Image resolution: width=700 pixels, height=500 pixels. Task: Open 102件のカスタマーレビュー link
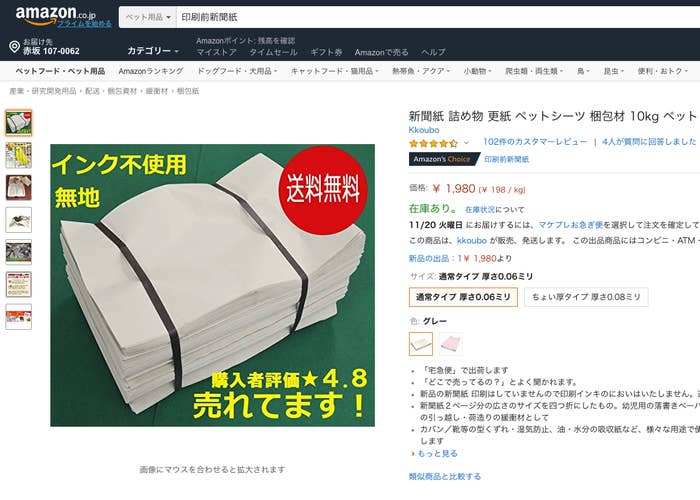[x=535, y=142]
